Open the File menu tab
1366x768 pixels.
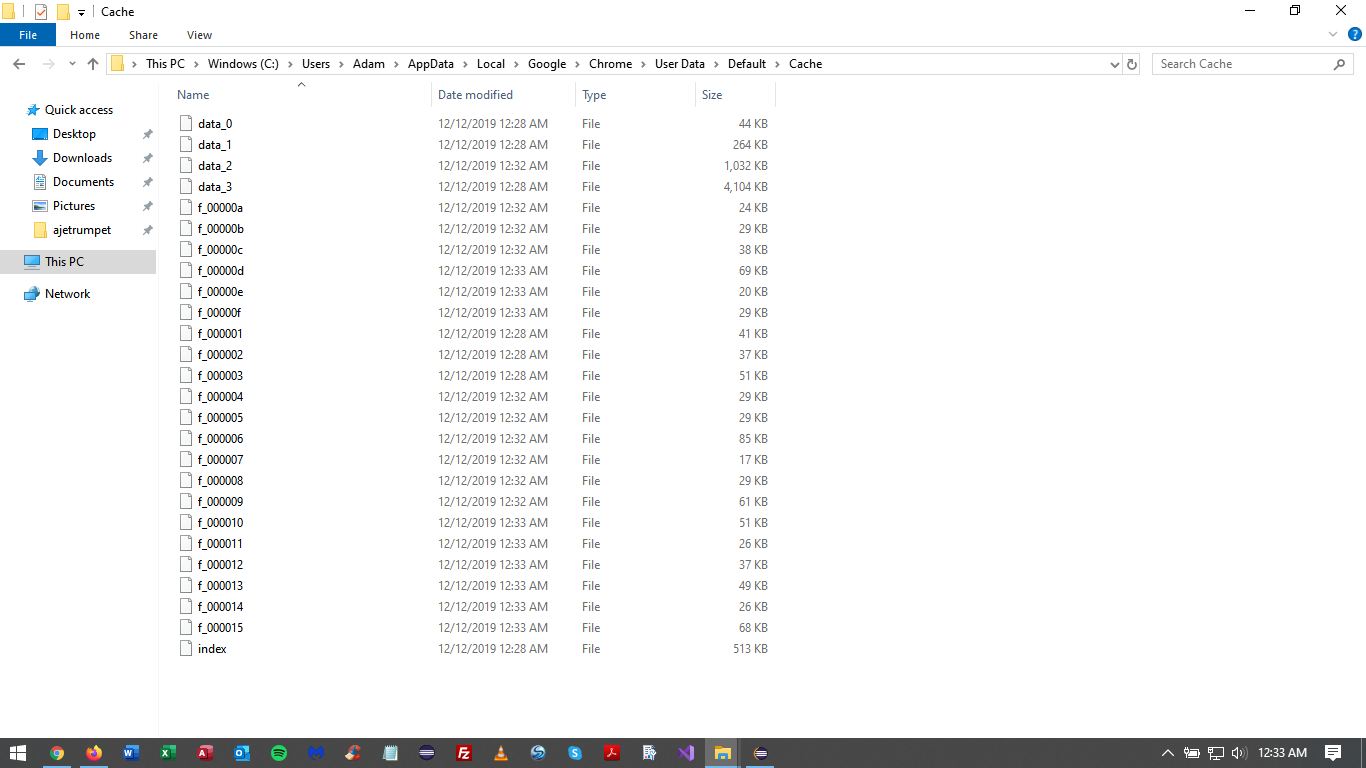28,35
